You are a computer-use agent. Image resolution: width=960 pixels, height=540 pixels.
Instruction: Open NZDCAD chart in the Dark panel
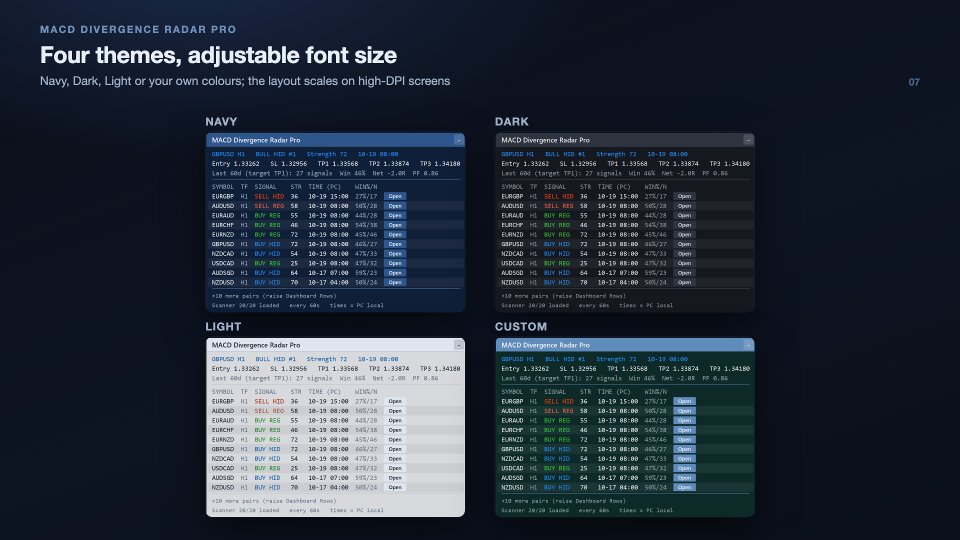click(684, 253)
